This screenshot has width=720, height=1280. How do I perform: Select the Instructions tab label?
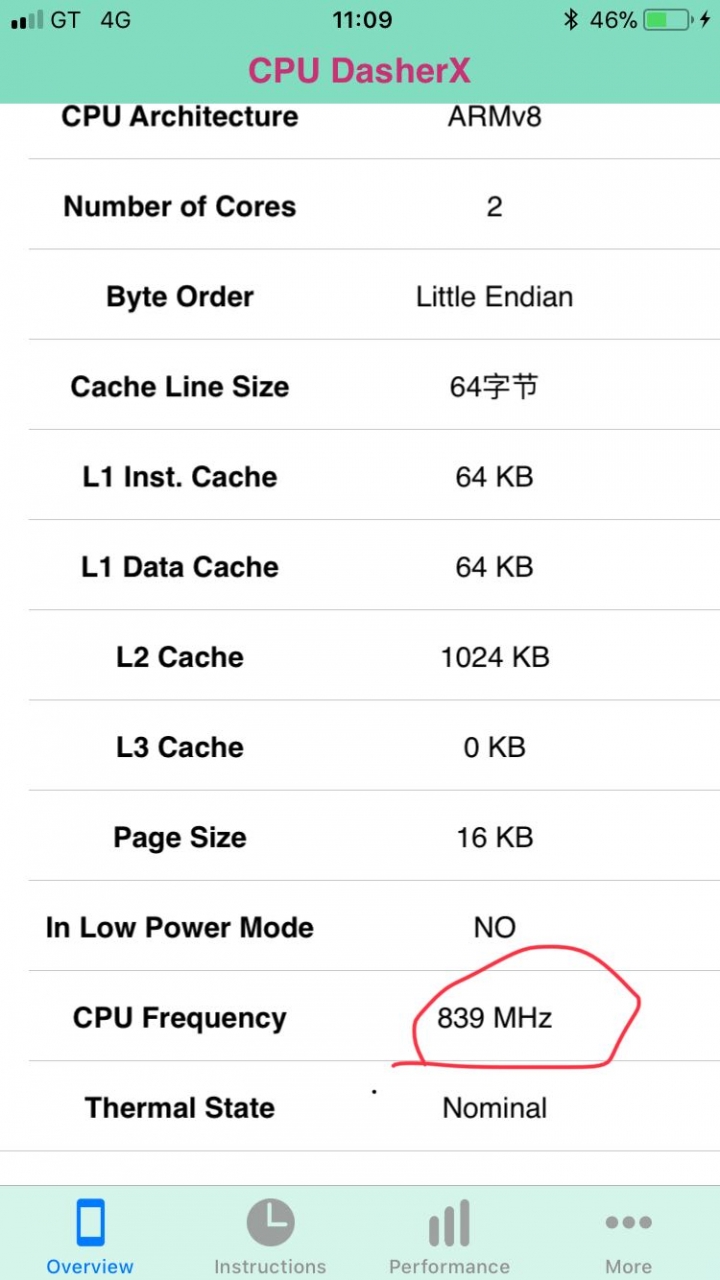[270, 1266]
